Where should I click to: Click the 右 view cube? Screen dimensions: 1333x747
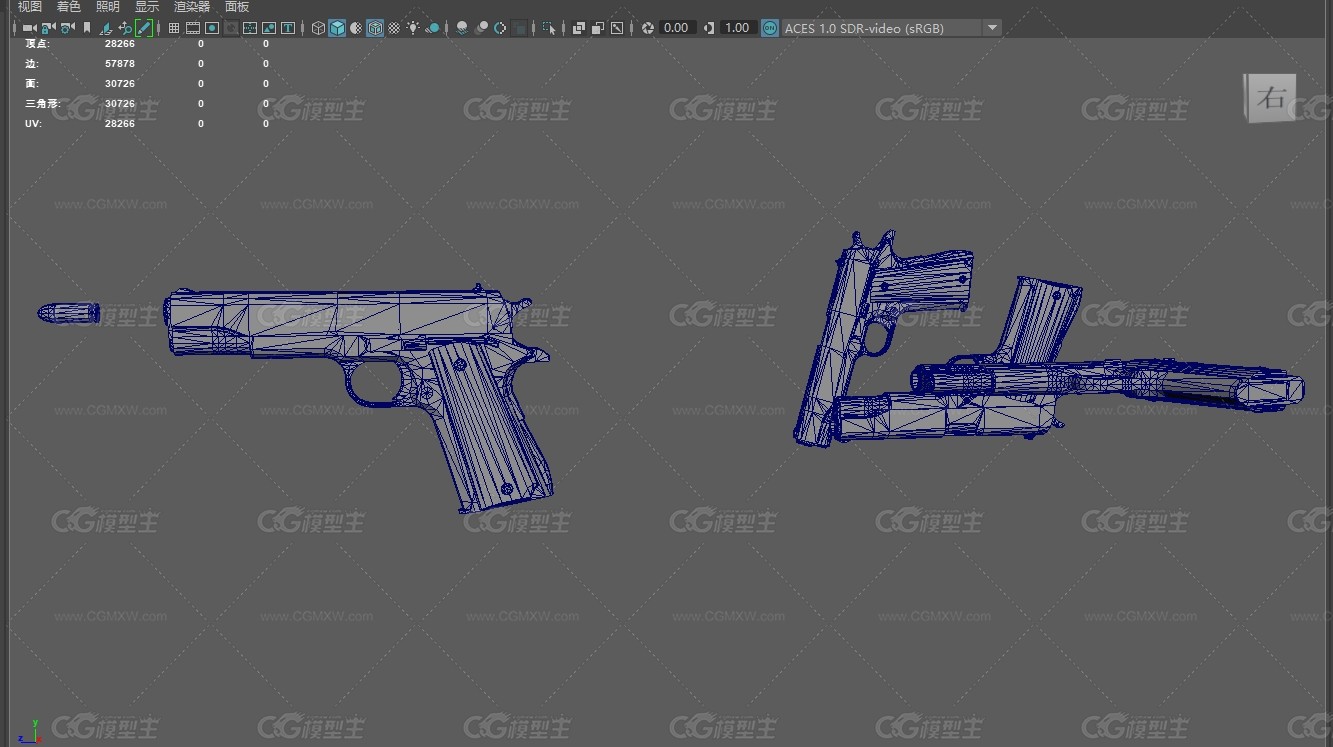1270,98
